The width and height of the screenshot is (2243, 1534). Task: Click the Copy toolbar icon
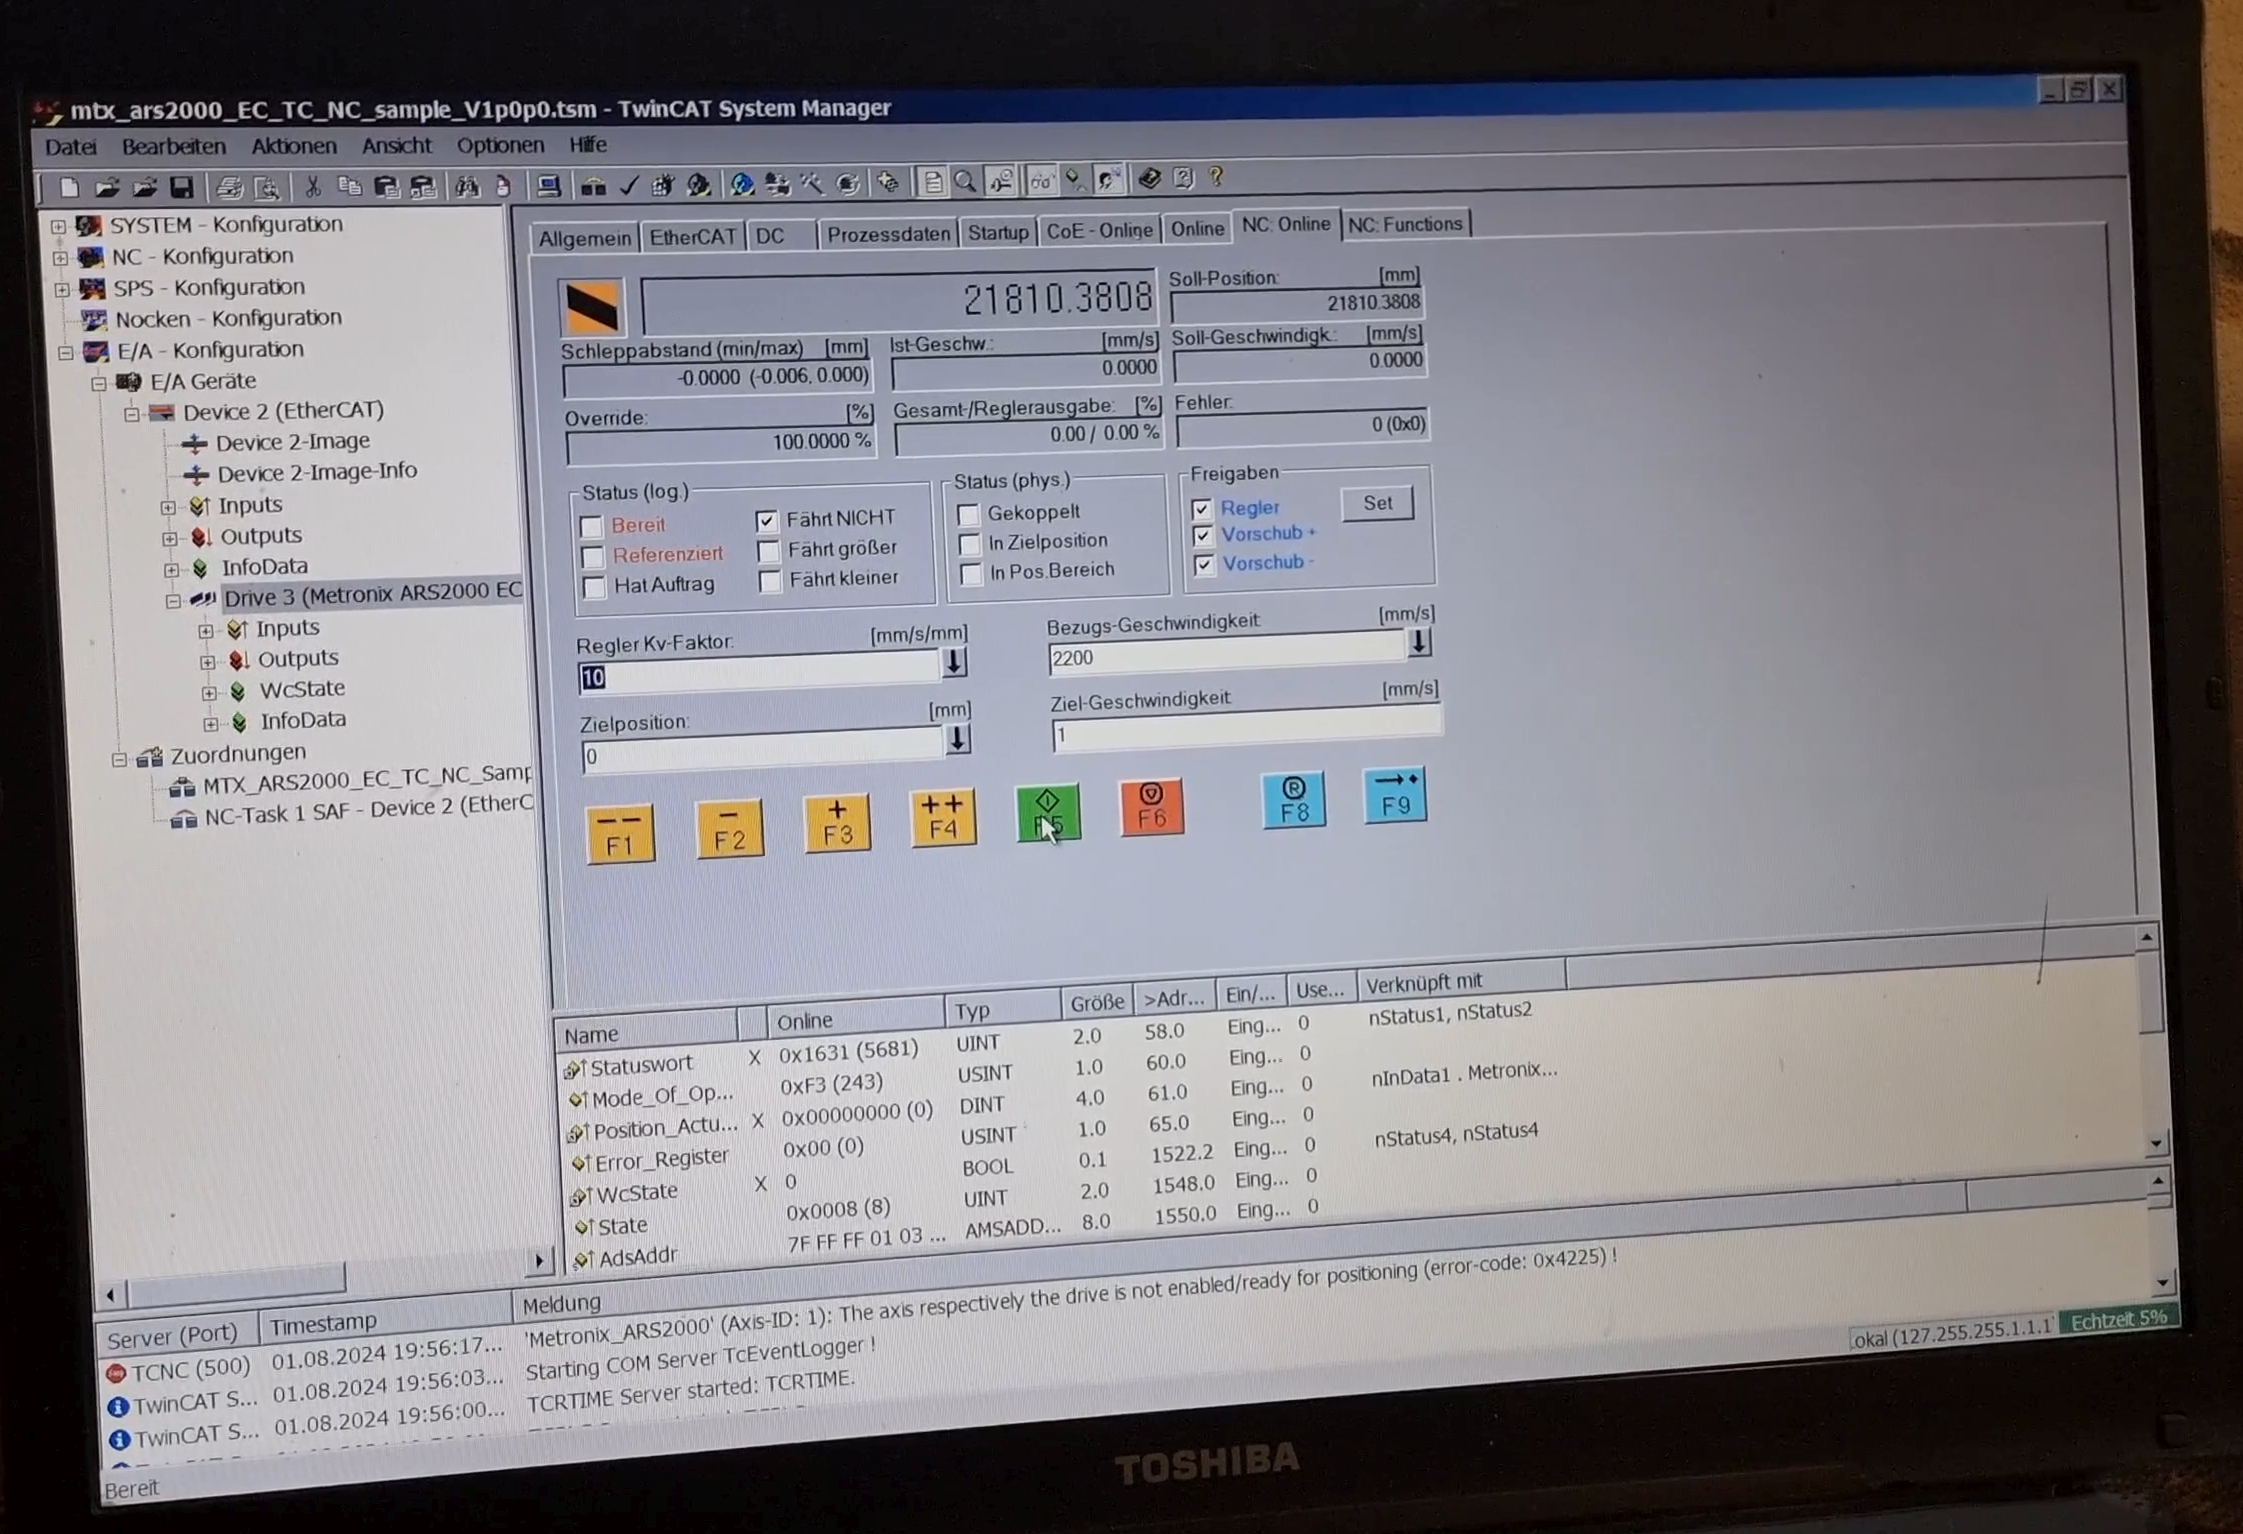(x=349, y=187)
